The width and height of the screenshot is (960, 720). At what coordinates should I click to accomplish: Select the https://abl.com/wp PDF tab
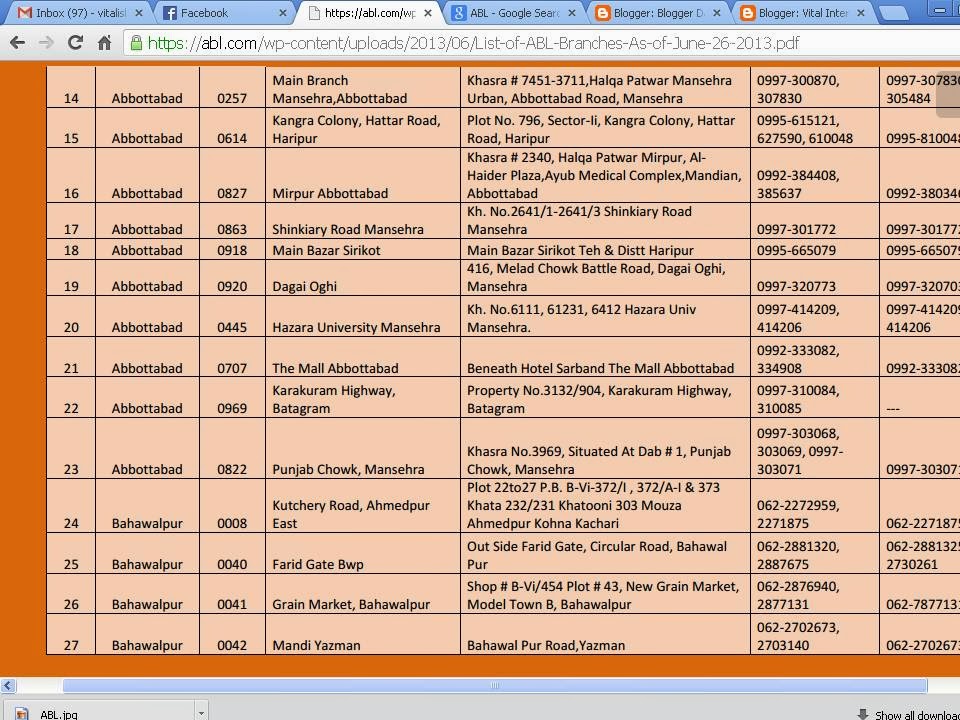(370, 13)
